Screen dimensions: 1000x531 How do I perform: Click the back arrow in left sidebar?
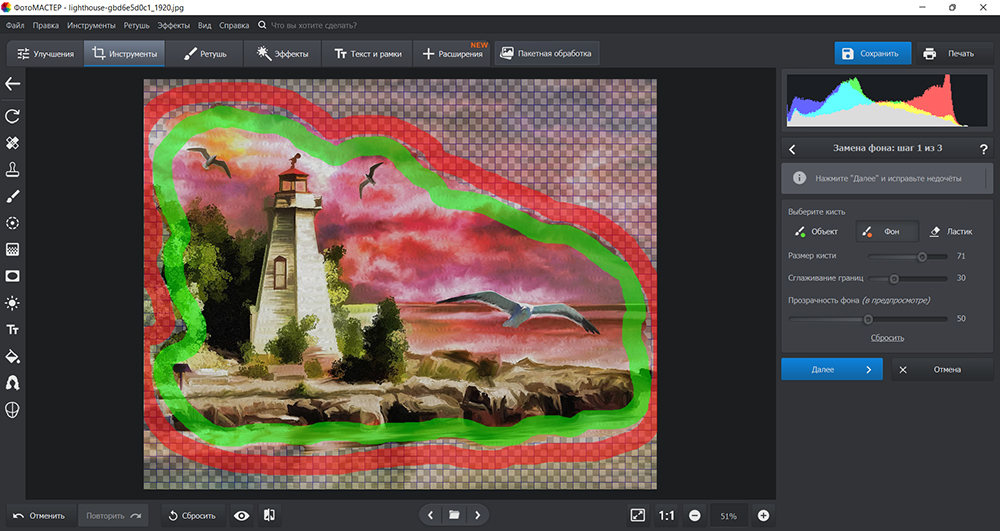[13, 85]
